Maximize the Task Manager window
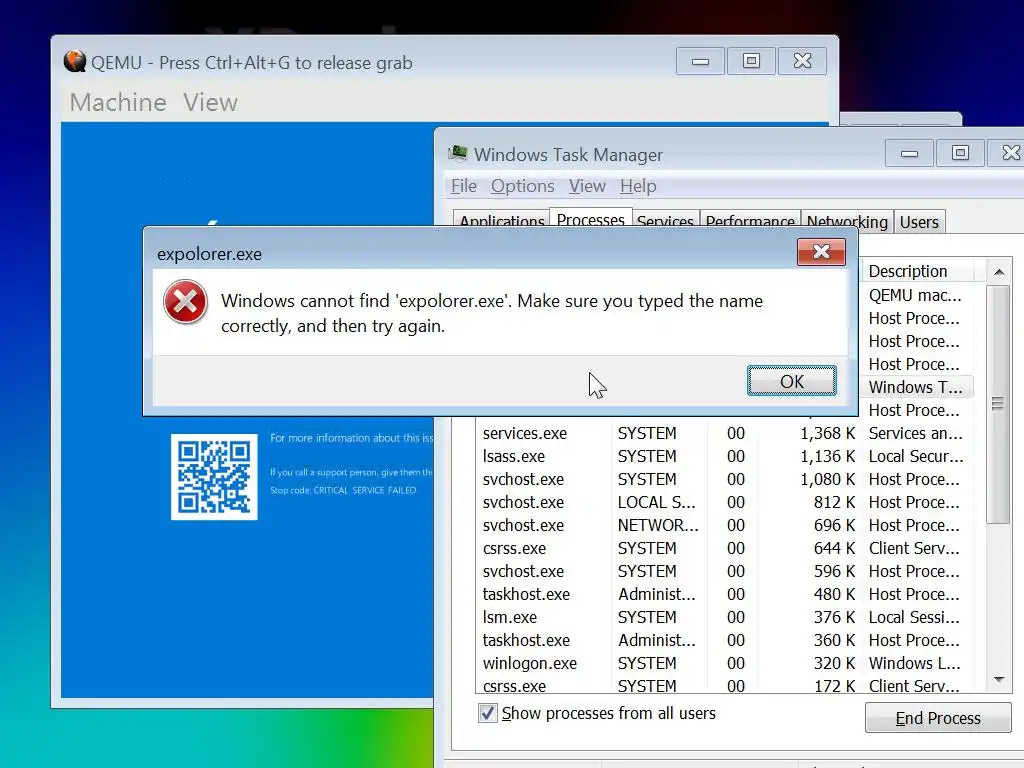This screenshot has width=1024, height=768. pos(960,153)
